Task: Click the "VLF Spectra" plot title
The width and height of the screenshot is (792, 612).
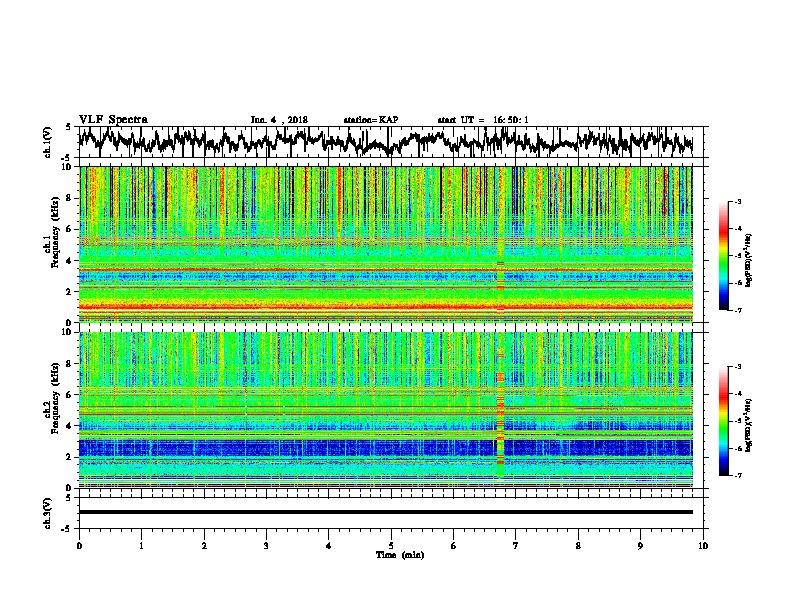Action: pos(113,120)
